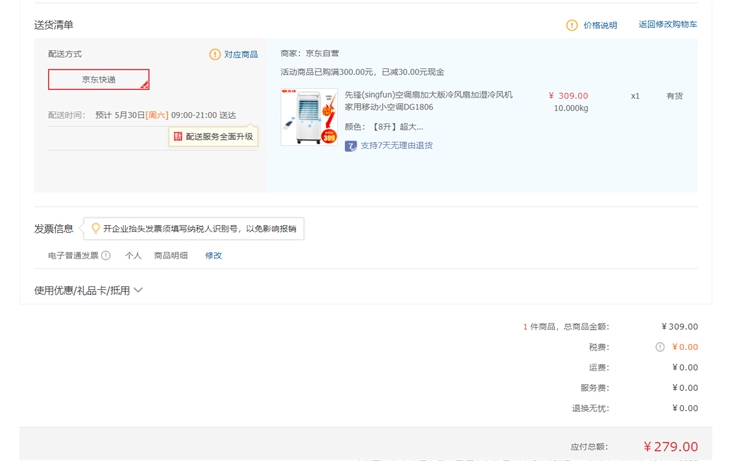750x461 pixels.
Task: Go back via 返回修改购物车 link
Action: (668, 24)
